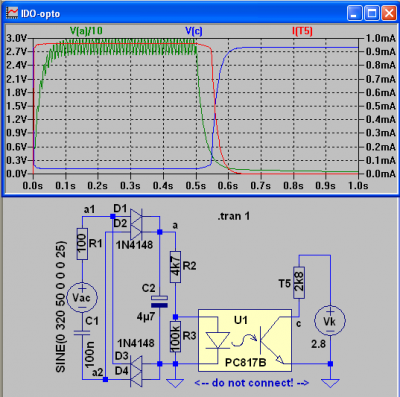Image resolution: width=400 pixels, height=397 pixels.
Task: Select capacitor C1 symbol
Action: pos(82,332)
